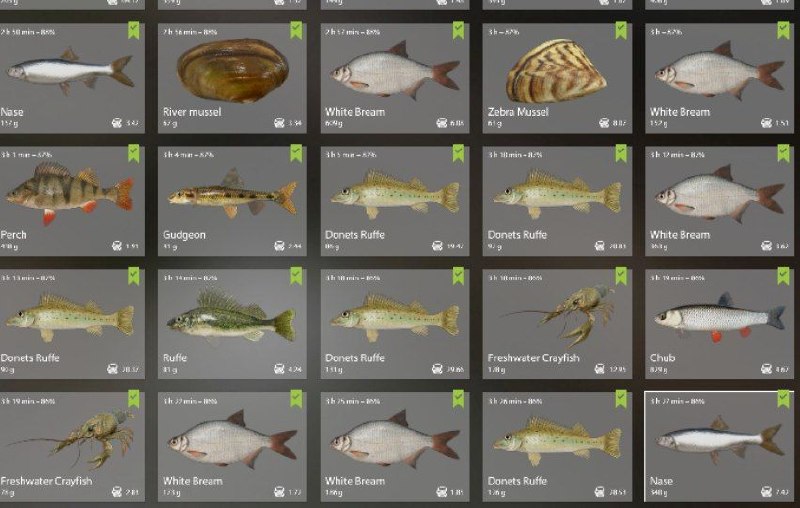Click the Ruffe fish image

pyautogui.click(x=231, y=316)
